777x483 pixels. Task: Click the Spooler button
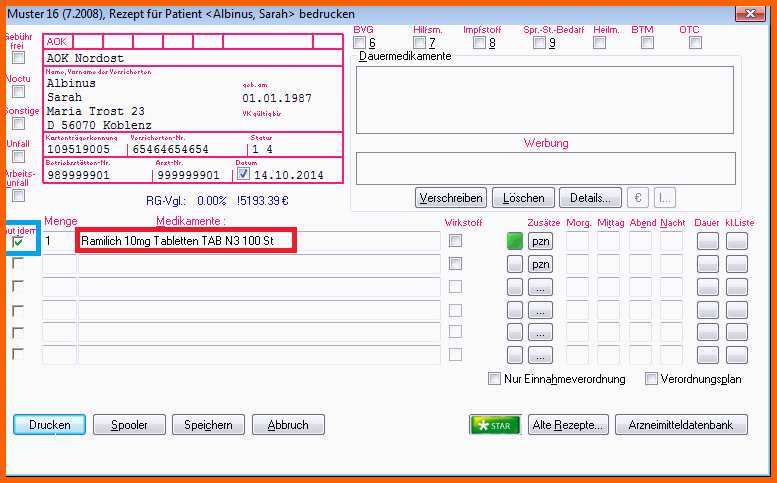[129, 425]
